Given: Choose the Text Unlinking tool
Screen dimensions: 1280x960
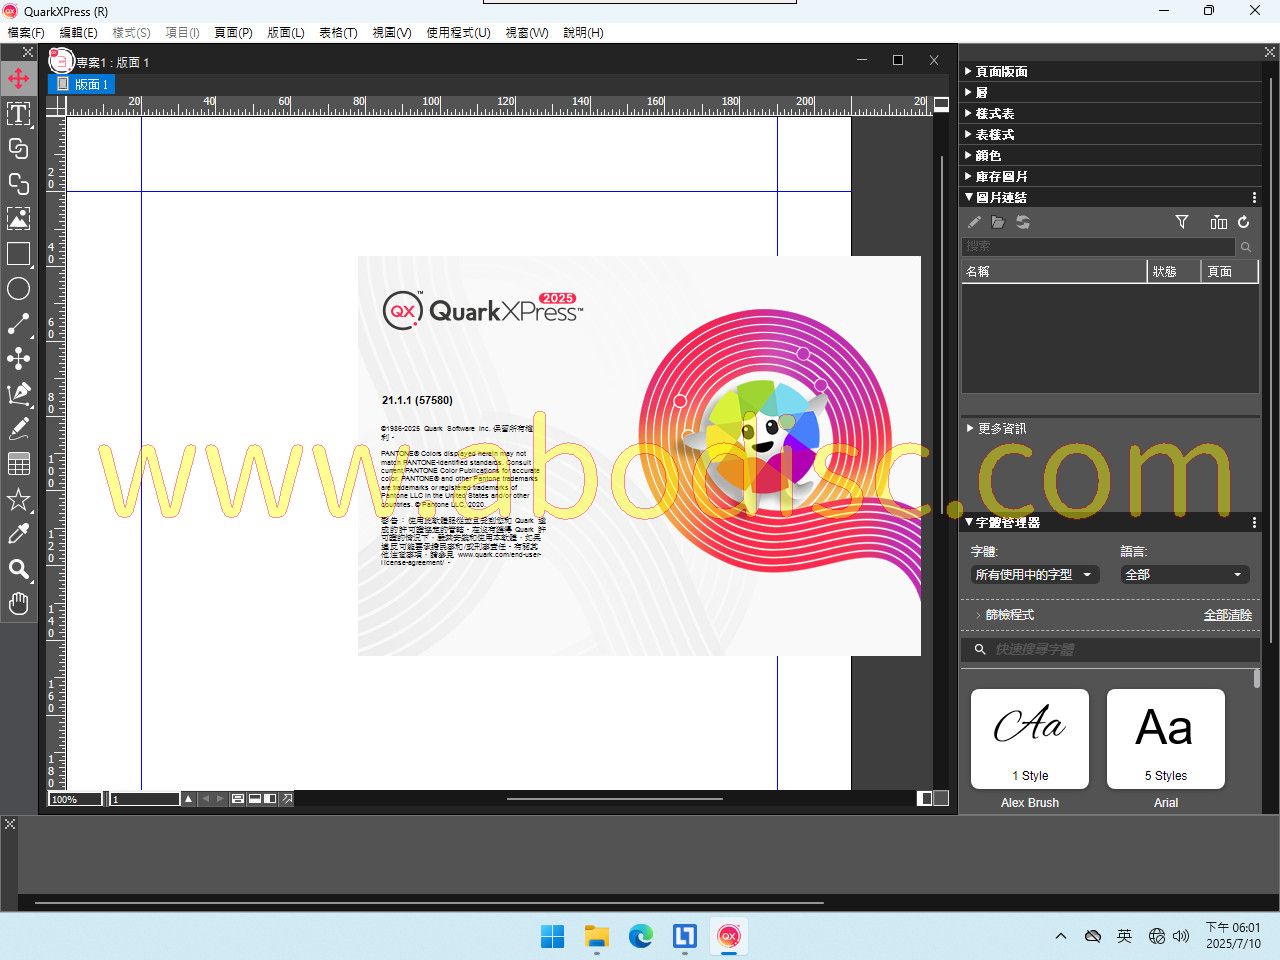Looking at the screenshot, I should point(18,183).
